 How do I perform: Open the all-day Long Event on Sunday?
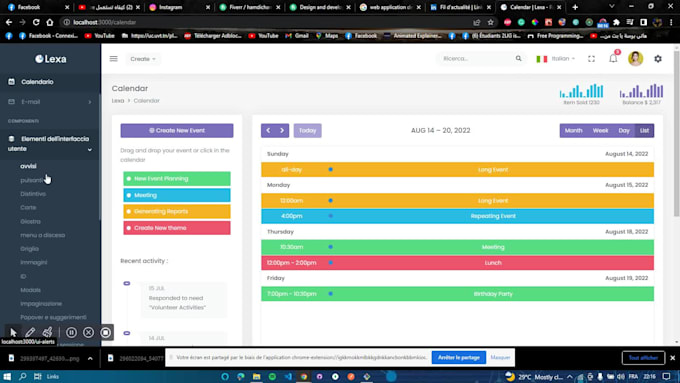[458, 170]
